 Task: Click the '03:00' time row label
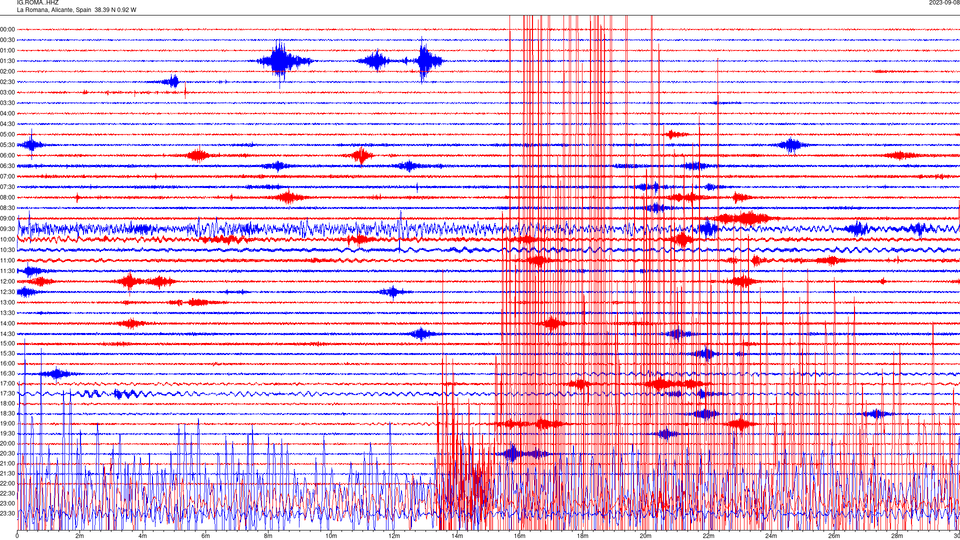[8, 92]
